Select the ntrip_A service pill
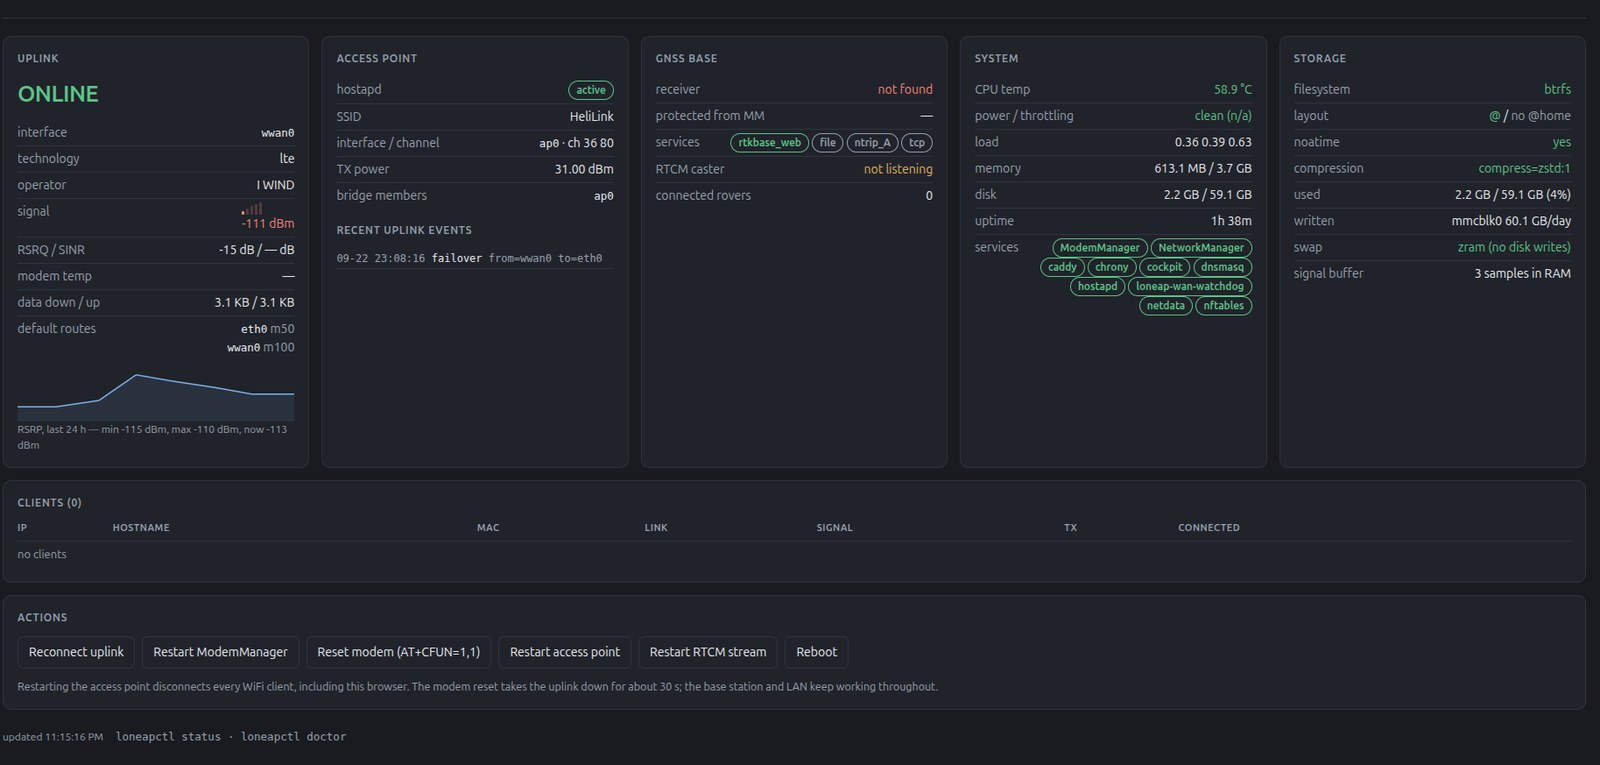 872,143
